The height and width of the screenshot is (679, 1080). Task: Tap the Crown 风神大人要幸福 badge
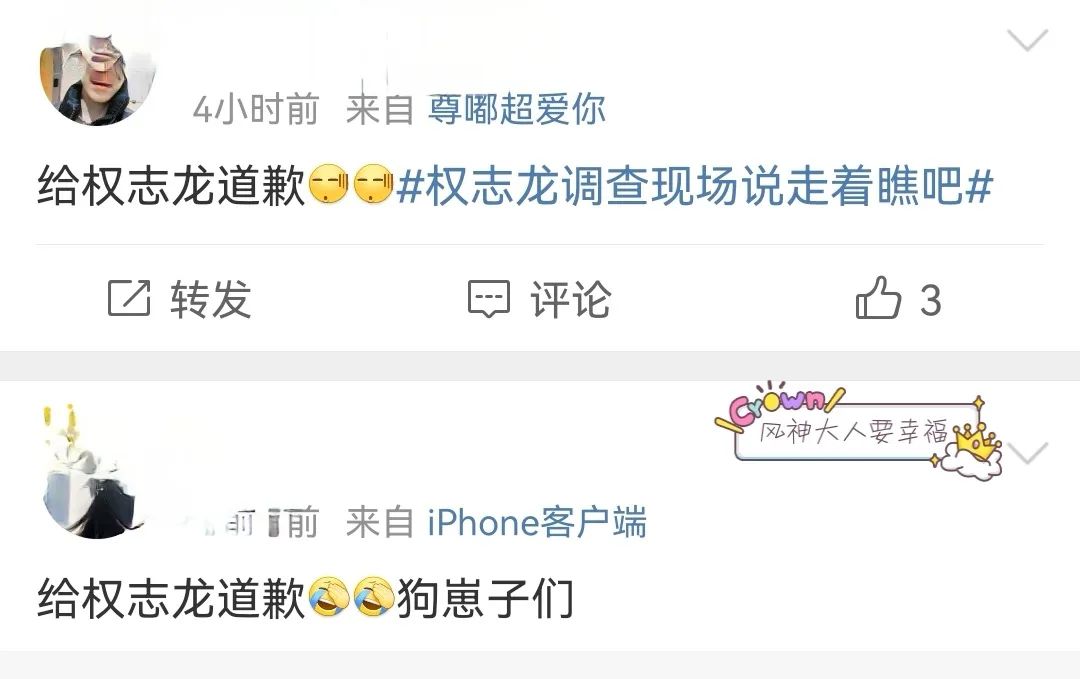858,430
